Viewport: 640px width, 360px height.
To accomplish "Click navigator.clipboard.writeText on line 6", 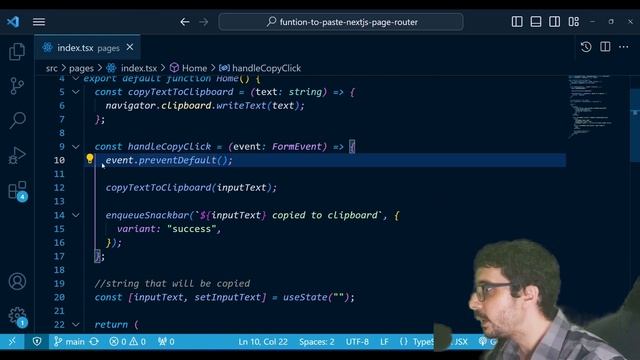I will pos(186,106).
